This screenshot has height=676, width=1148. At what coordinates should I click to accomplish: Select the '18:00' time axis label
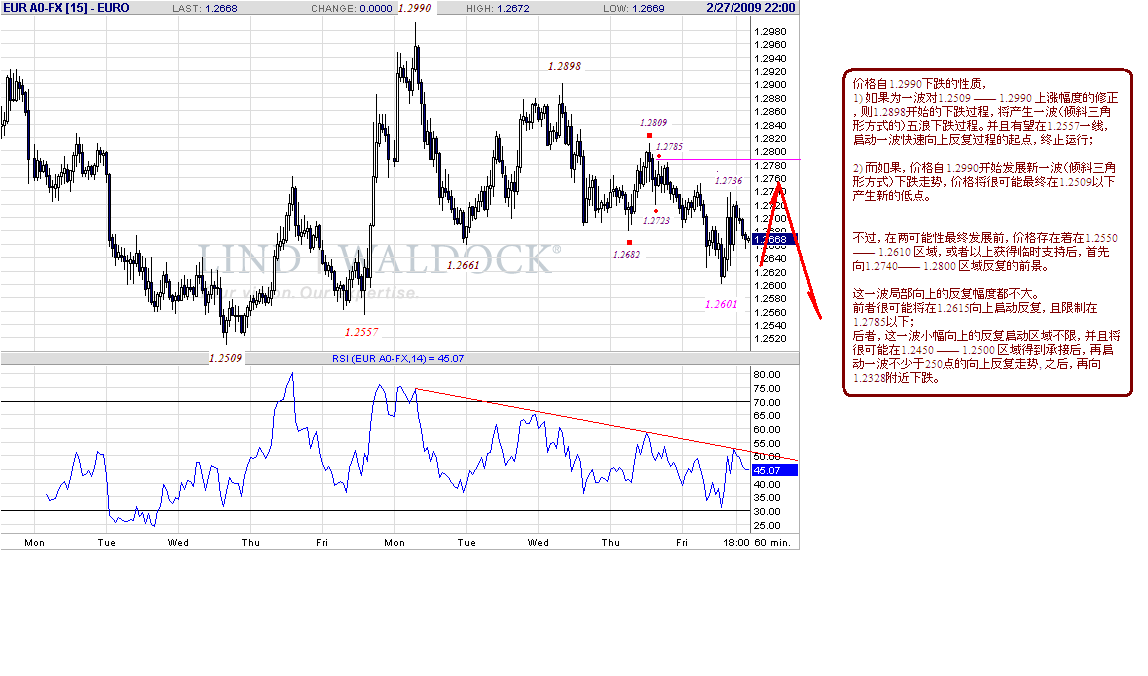pyautogui.click(x=736, y=543)
